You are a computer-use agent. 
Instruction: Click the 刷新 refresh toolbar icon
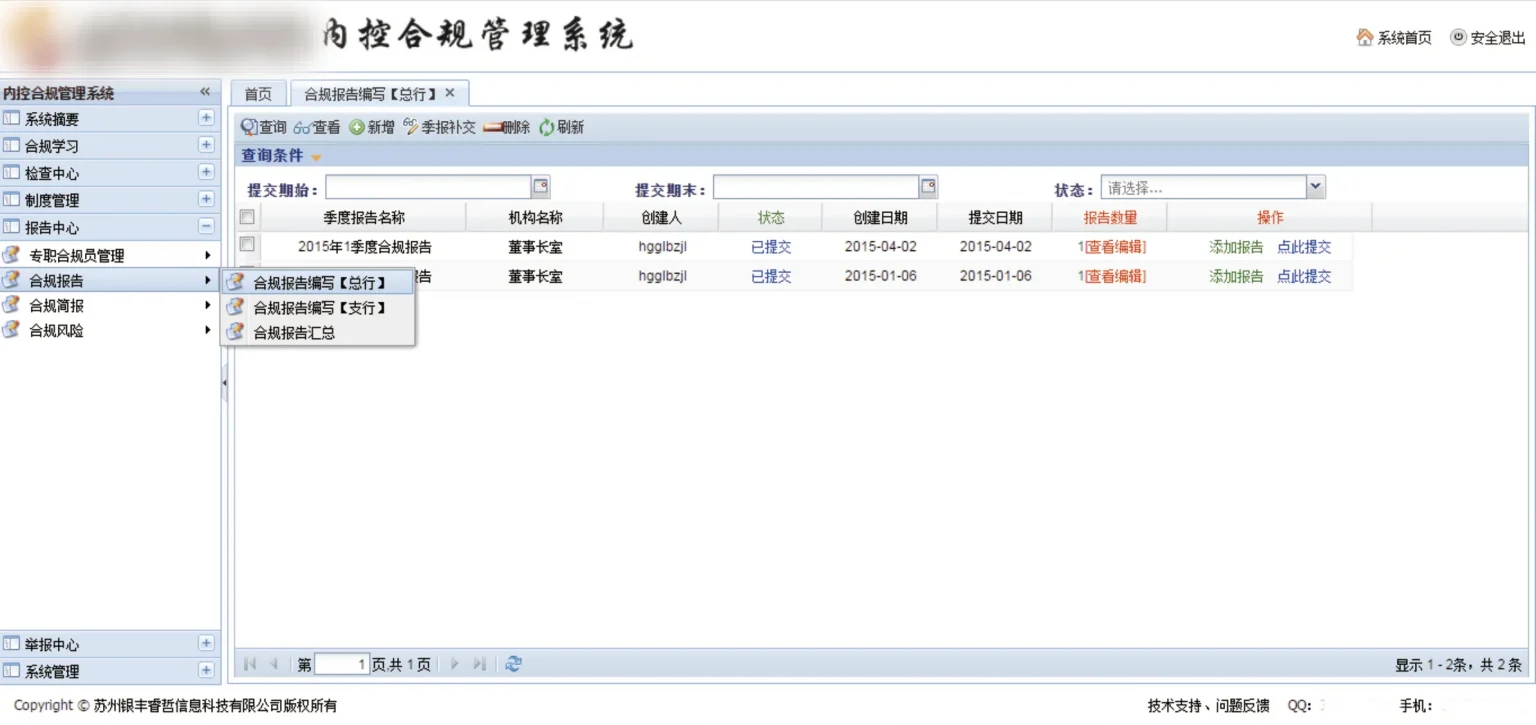click(x=547, y=127)
